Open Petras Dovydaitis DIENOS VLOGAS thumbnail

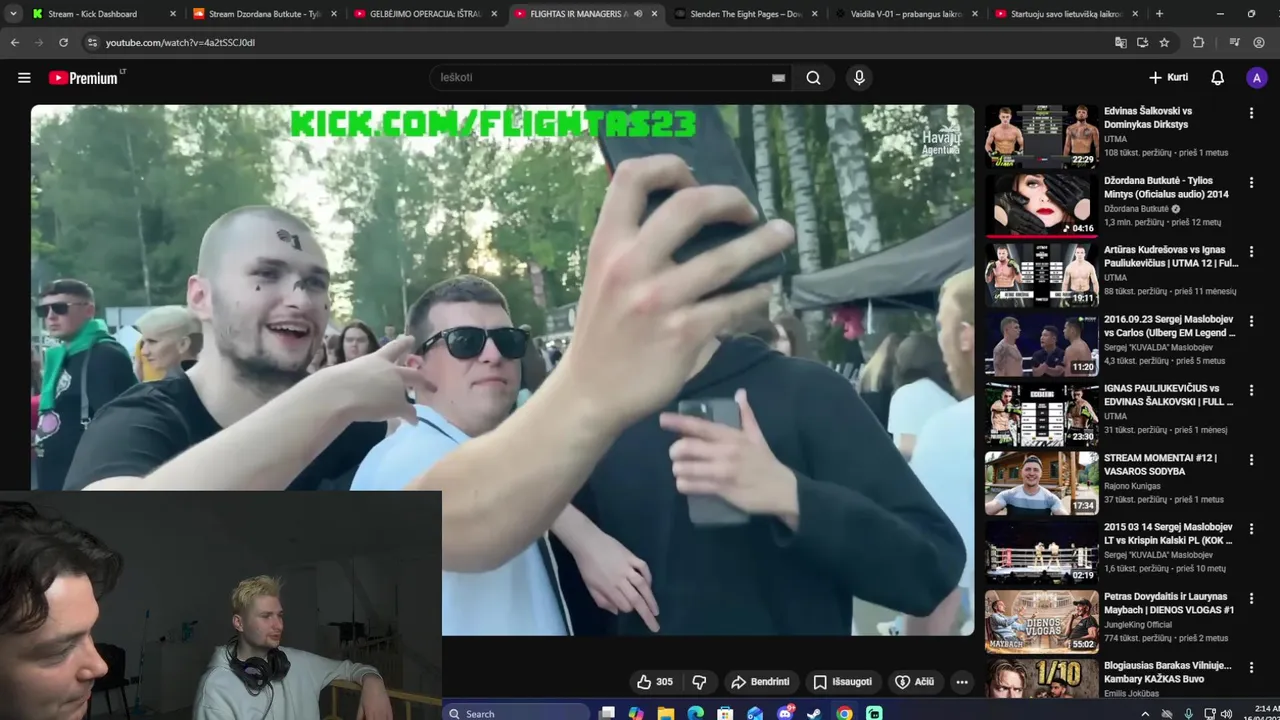click(x=1041, y=621)
